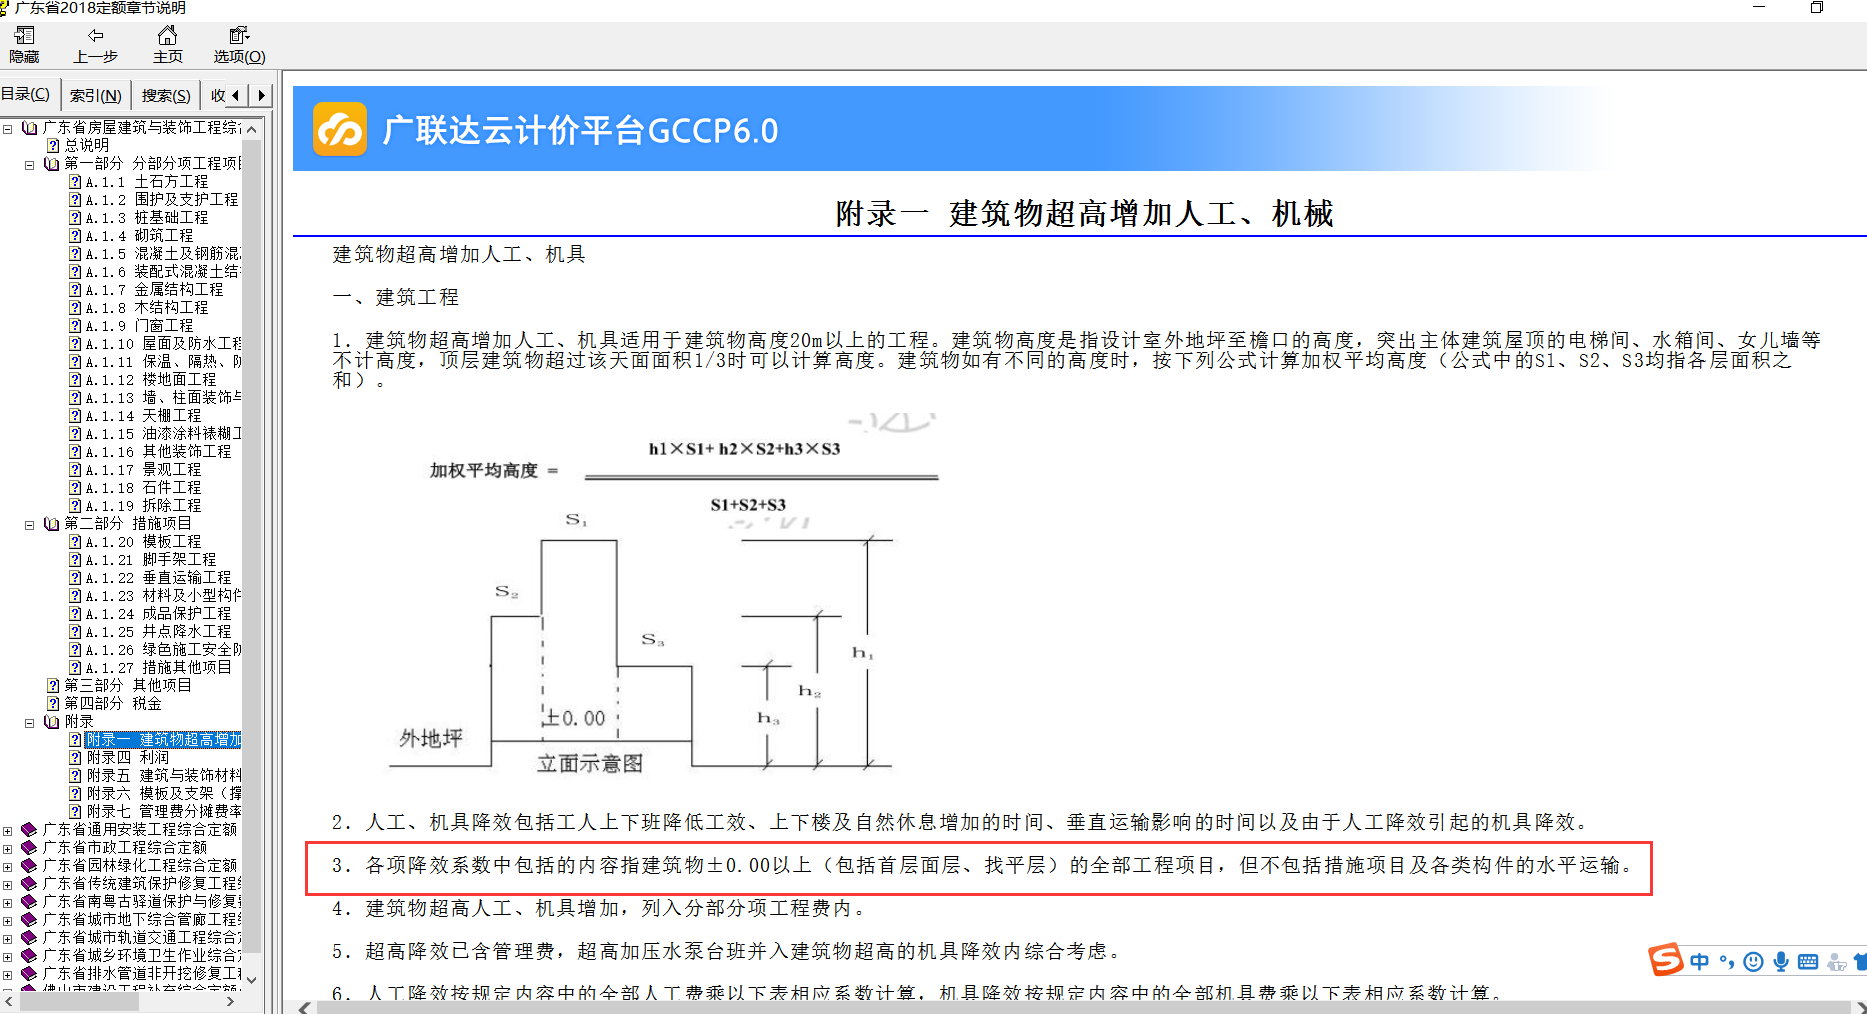Screen dimensions: 1867x1014
Task: Open 附录四 利润 topic
Action: 128,758
